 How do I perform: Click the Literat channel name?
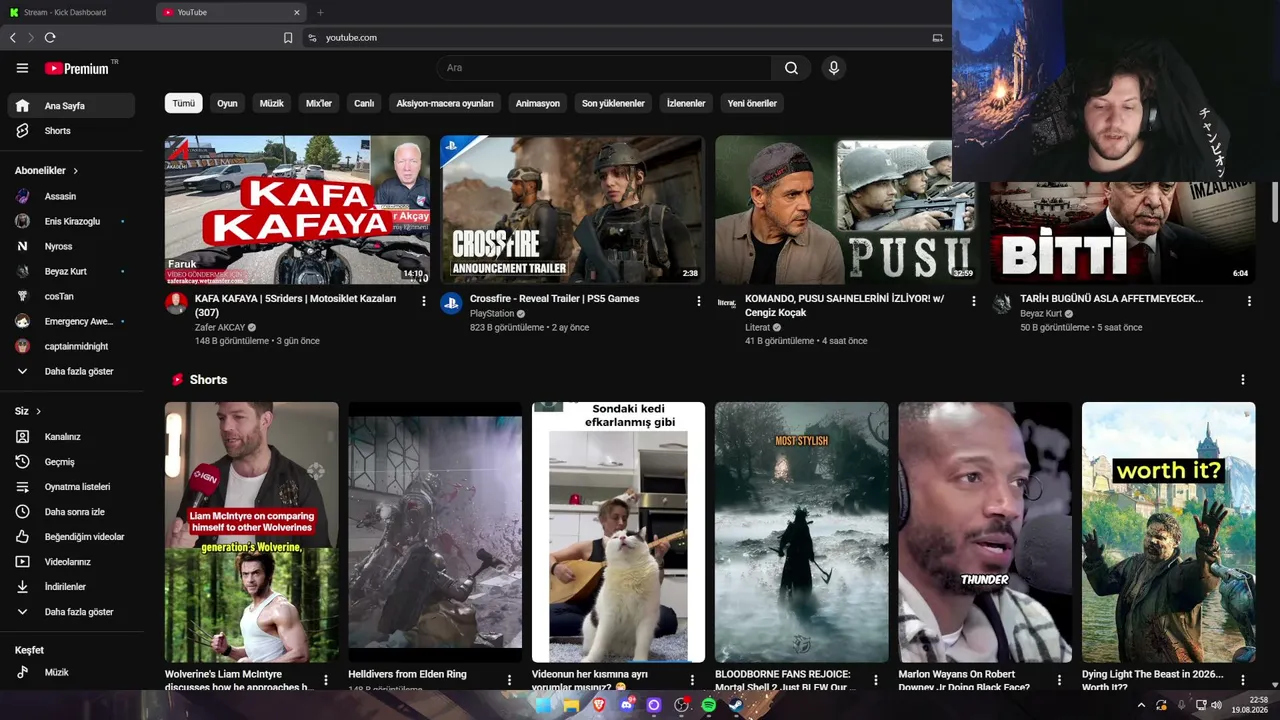click(757, 327)
